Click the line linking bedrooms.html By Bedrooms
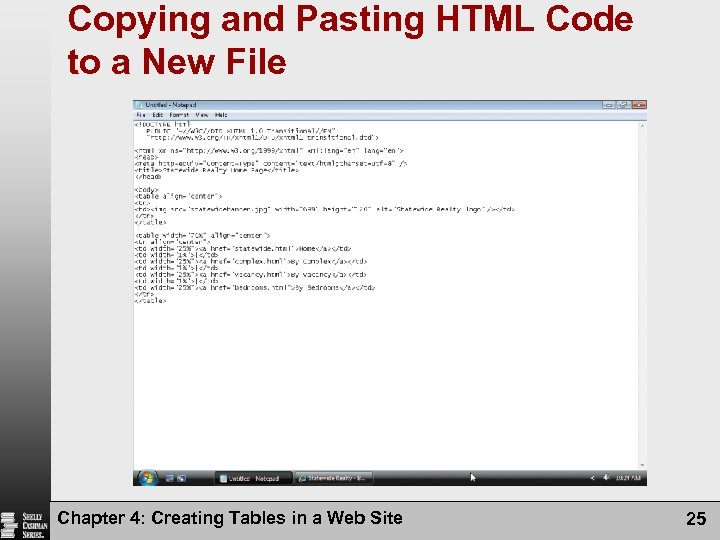Screen dimensions: 720x540 coord(255,288)
